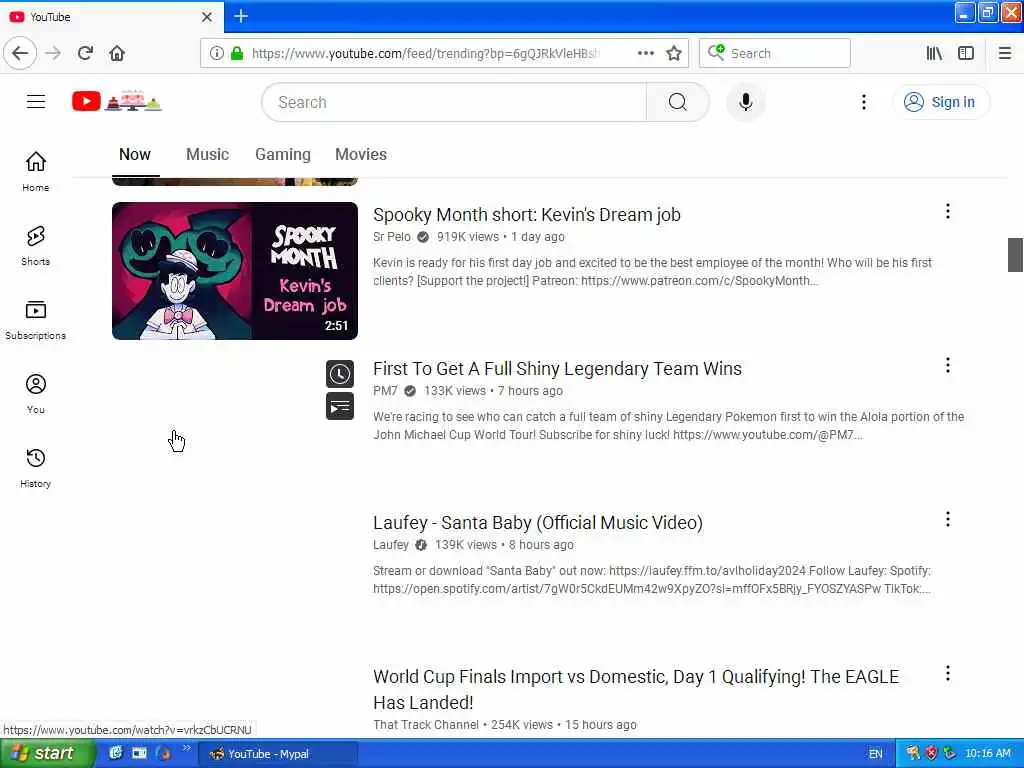Open page actions three-dot menu in address bar
Image resolution: width=1024 pixels, height=768 pixels.
coord(645,53)
